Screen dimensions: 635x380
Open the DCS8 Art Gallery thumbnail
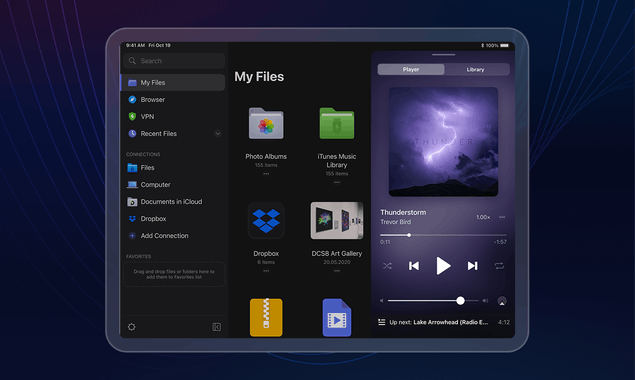(x=337, y=221)
